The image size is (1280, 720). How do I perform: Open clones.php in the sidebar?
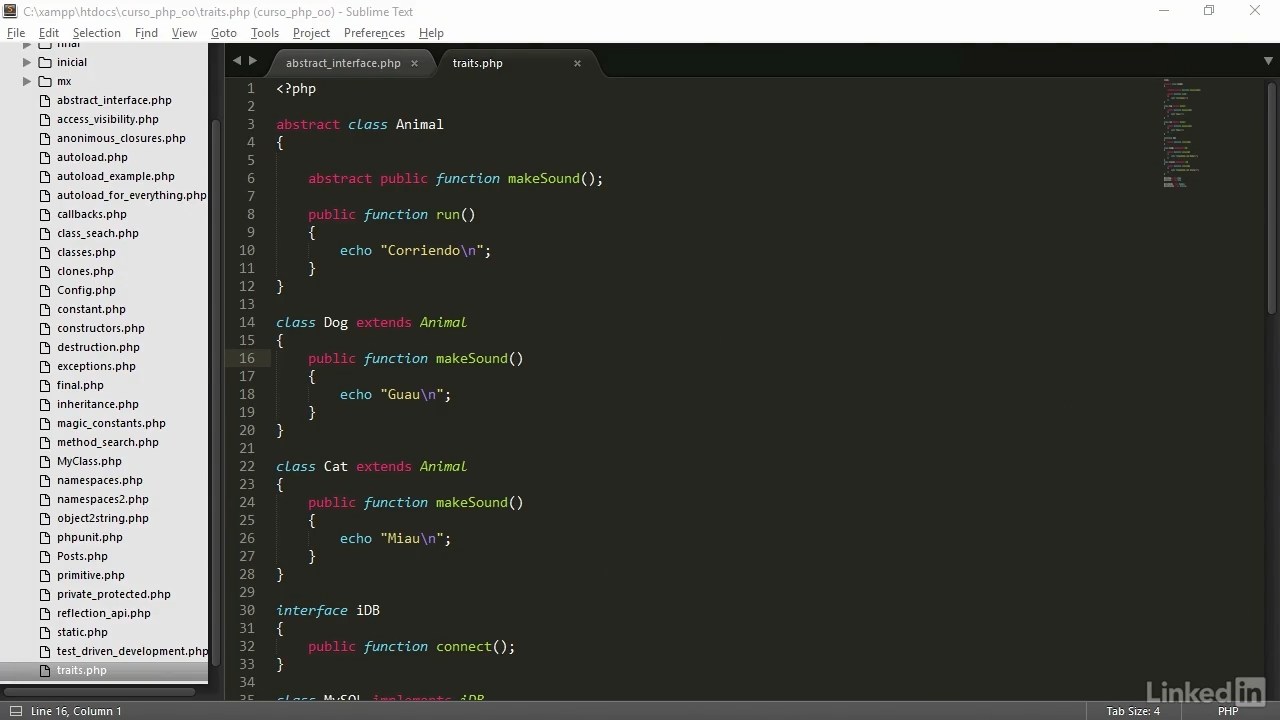tap(85, 271)
